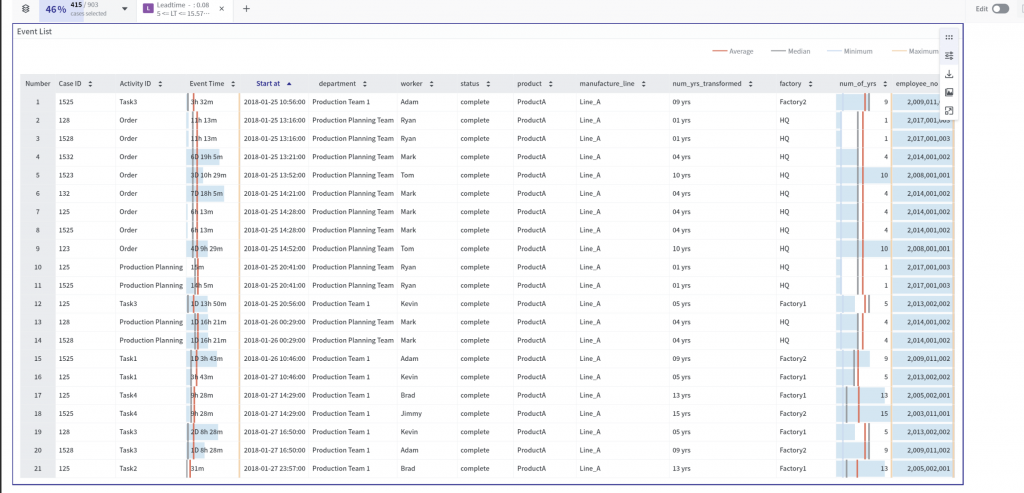Image resolution: width=1024 pixels, height=493 pixels.
Task: Click the layers stack icon at top left
Action: click(x=25, y=9)
